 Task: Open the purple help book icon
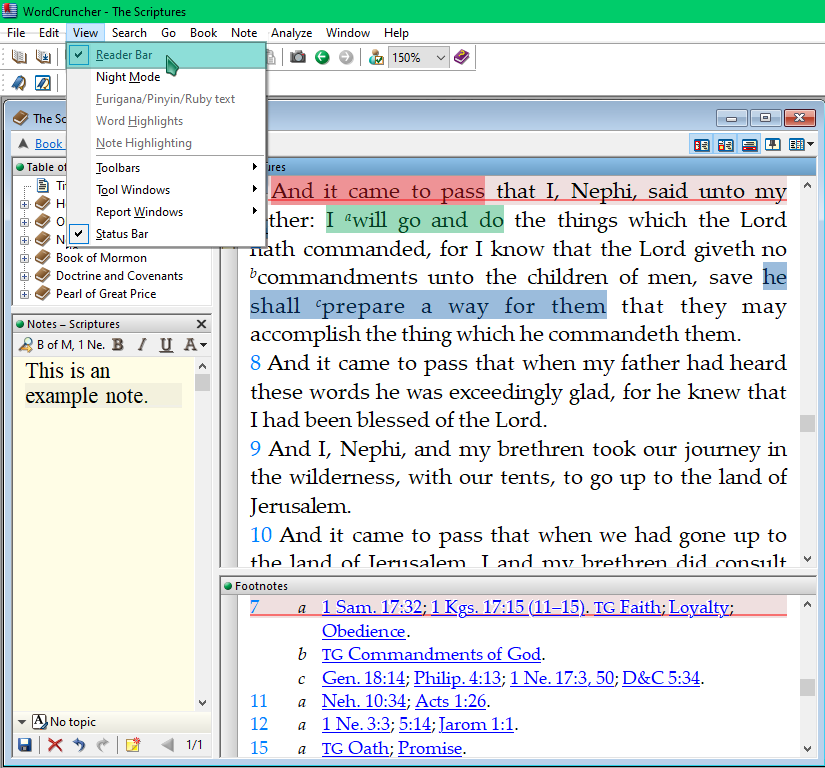[x=461, y=57]
